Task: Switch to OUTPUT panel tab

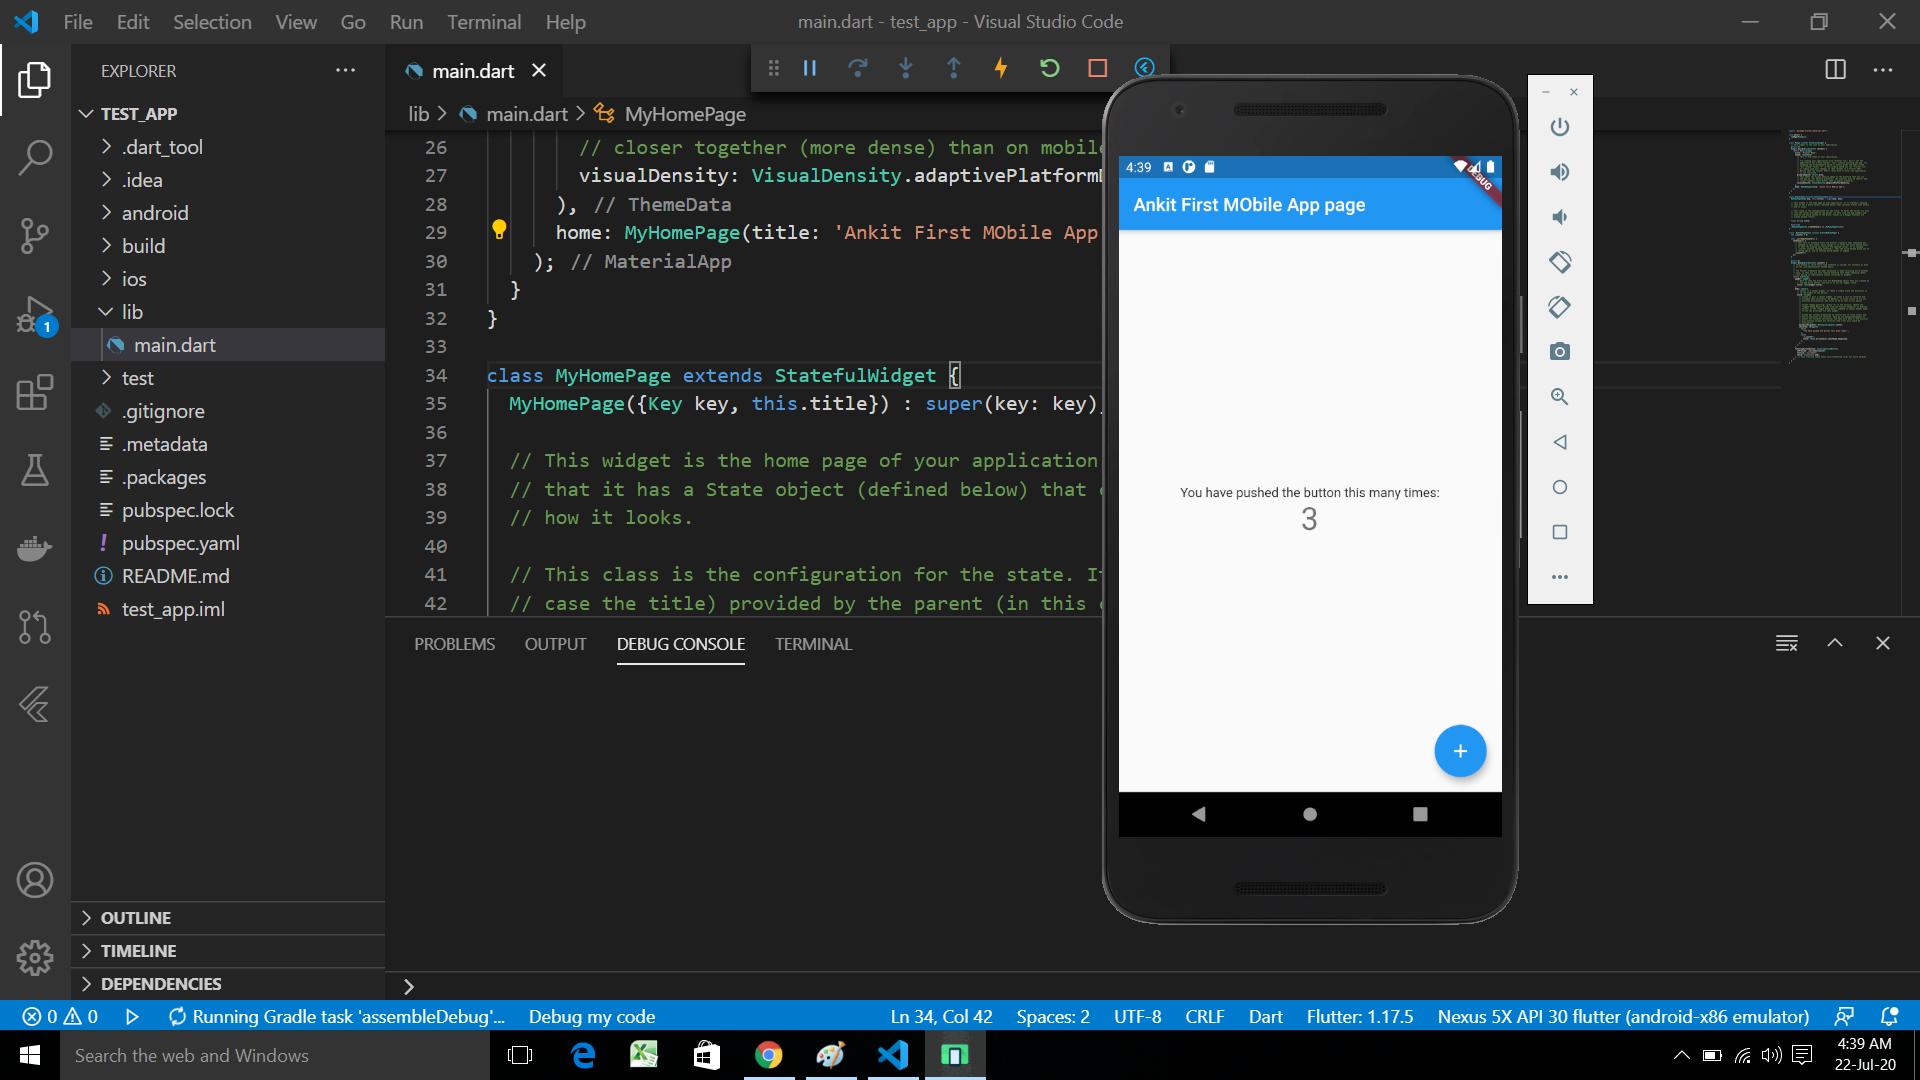Action: (556, 644)
